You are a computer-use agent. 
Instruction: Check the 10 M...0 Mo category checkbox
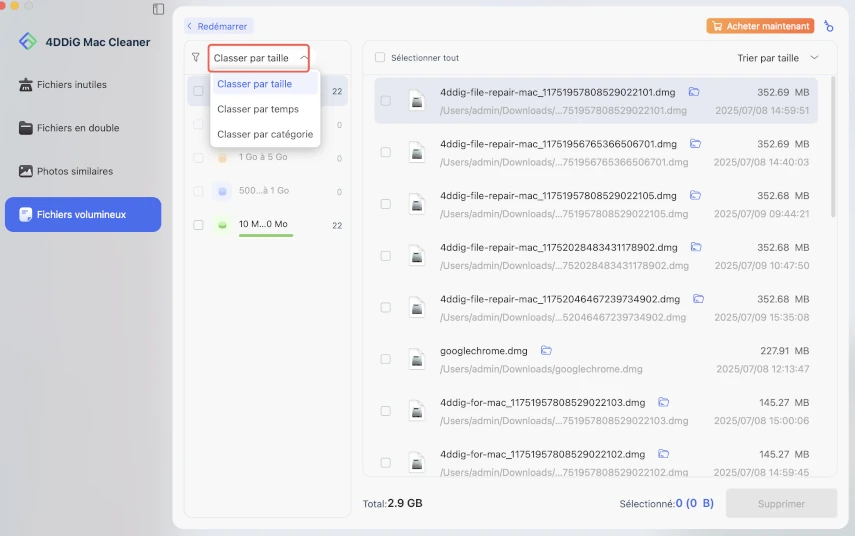point(198,225)
